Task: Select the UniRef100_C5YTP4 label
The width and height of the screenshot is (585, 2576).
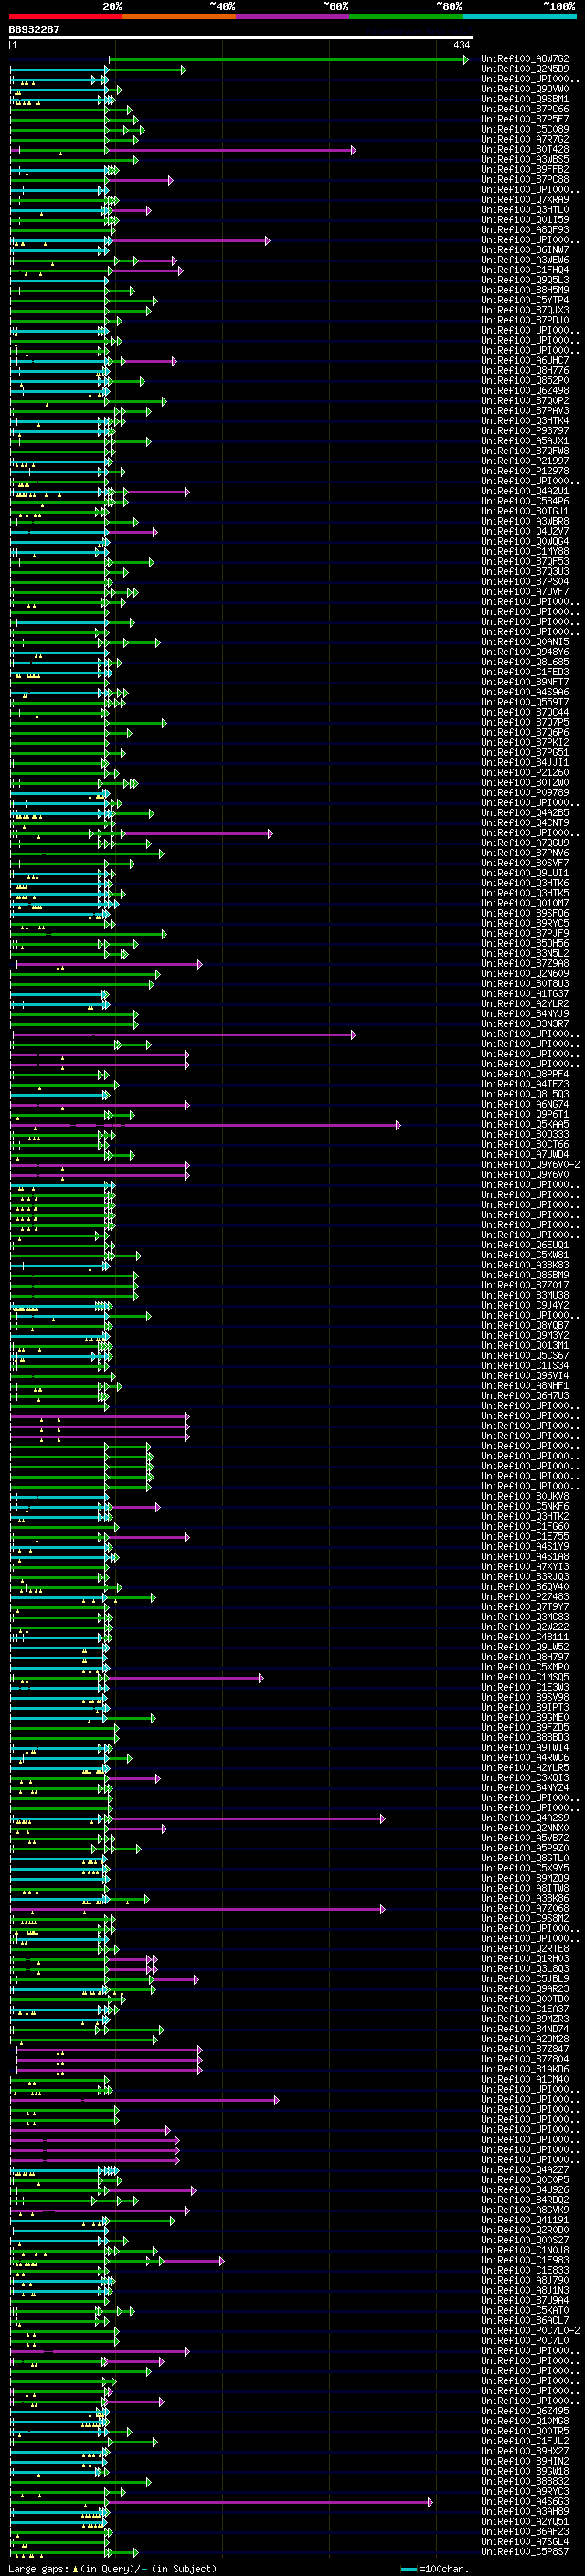Action: 525,300
